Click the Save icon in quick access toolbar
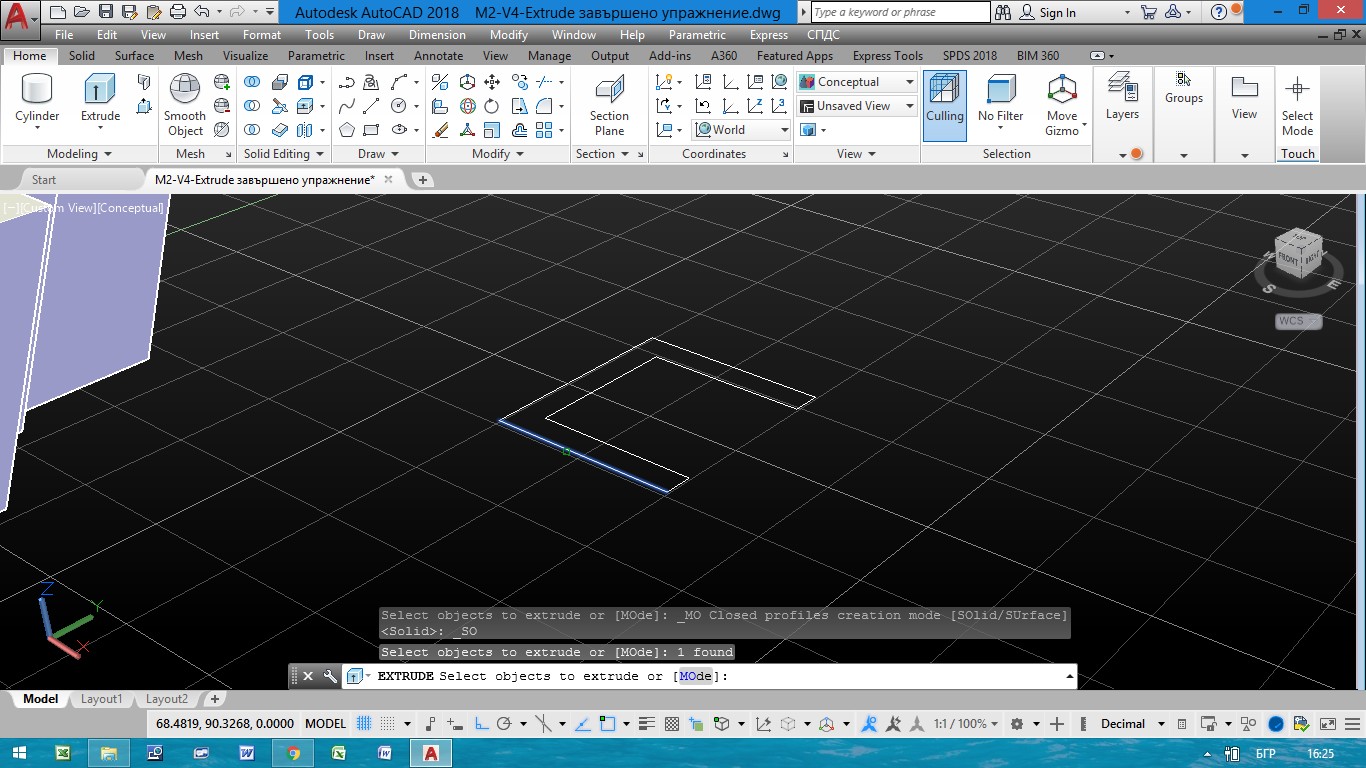Viewport: 1366px width, 768px height. click(107, 12)
